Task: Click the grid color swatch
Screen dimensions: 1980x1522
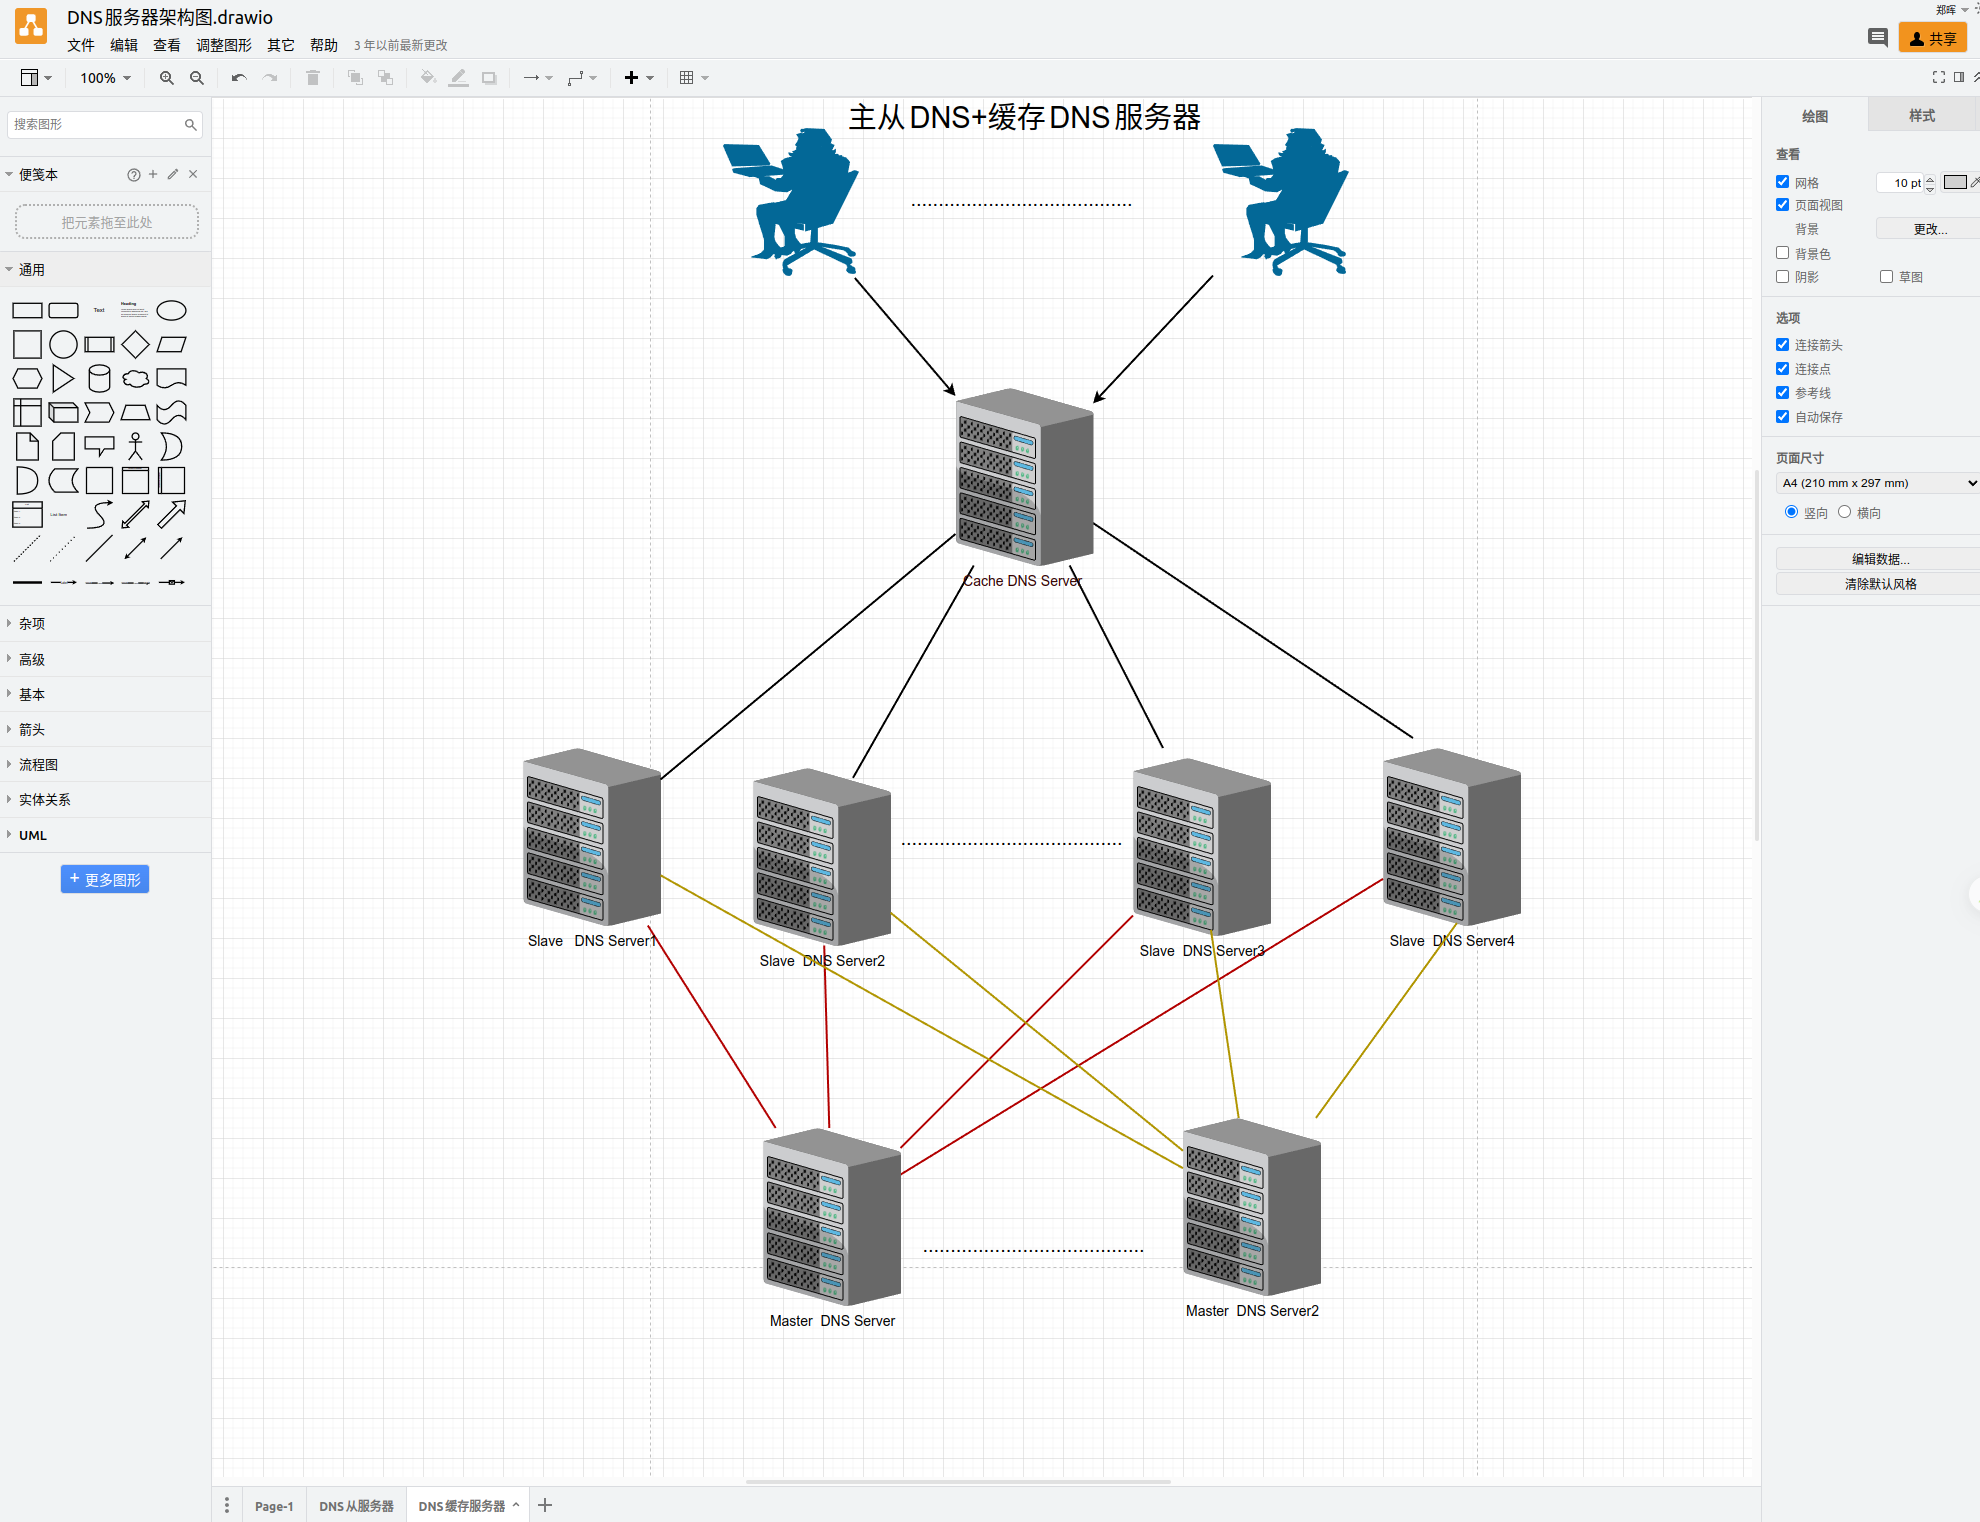Action: click(x=1954, y=182)
